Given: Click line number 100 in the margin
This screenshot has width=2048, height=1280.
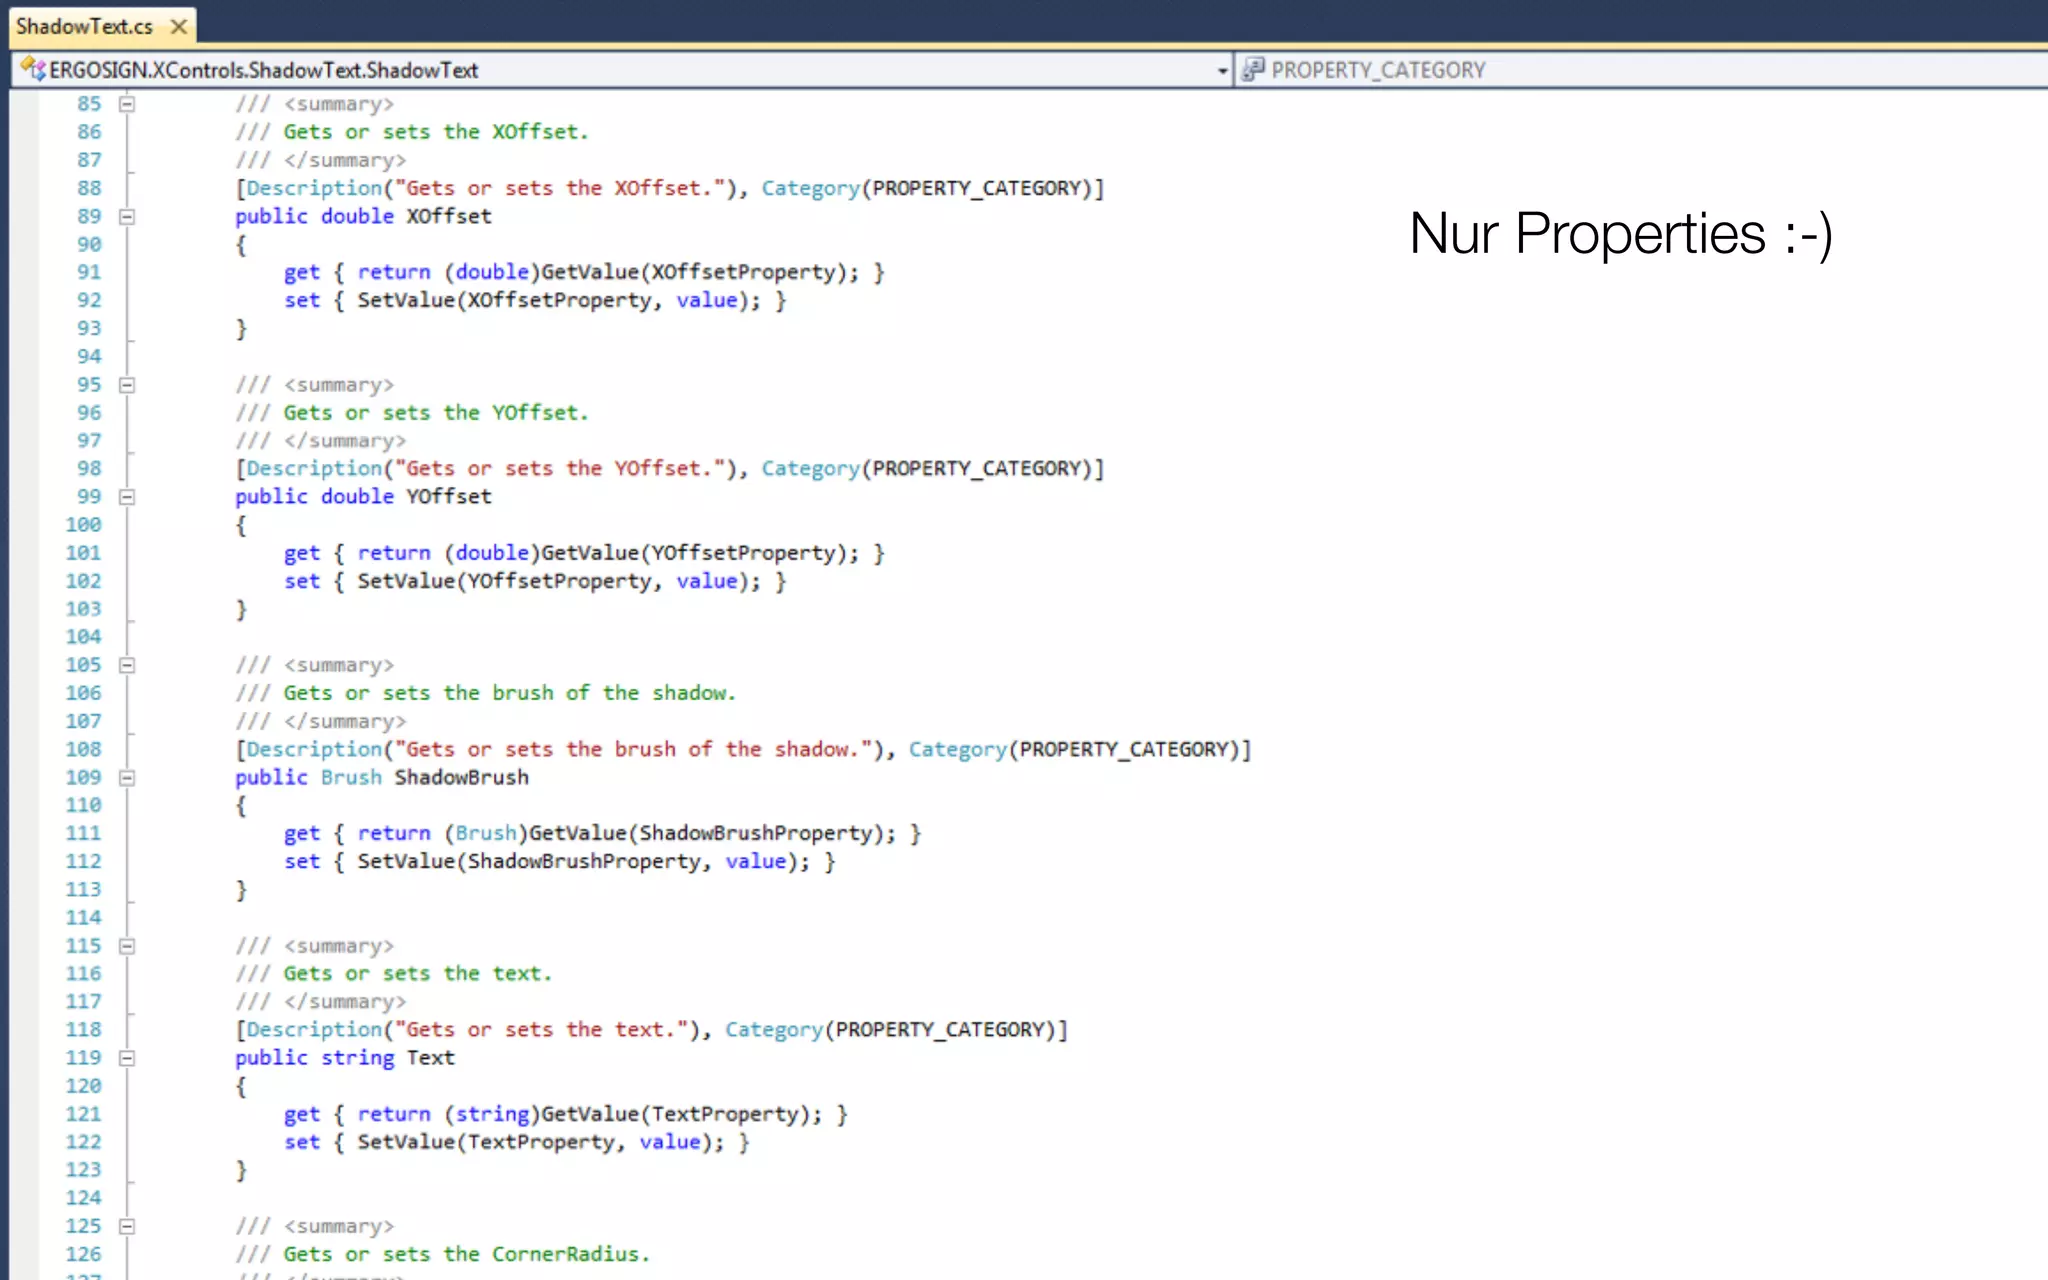Looking at the screenshot, I should [x=83, y=525].
